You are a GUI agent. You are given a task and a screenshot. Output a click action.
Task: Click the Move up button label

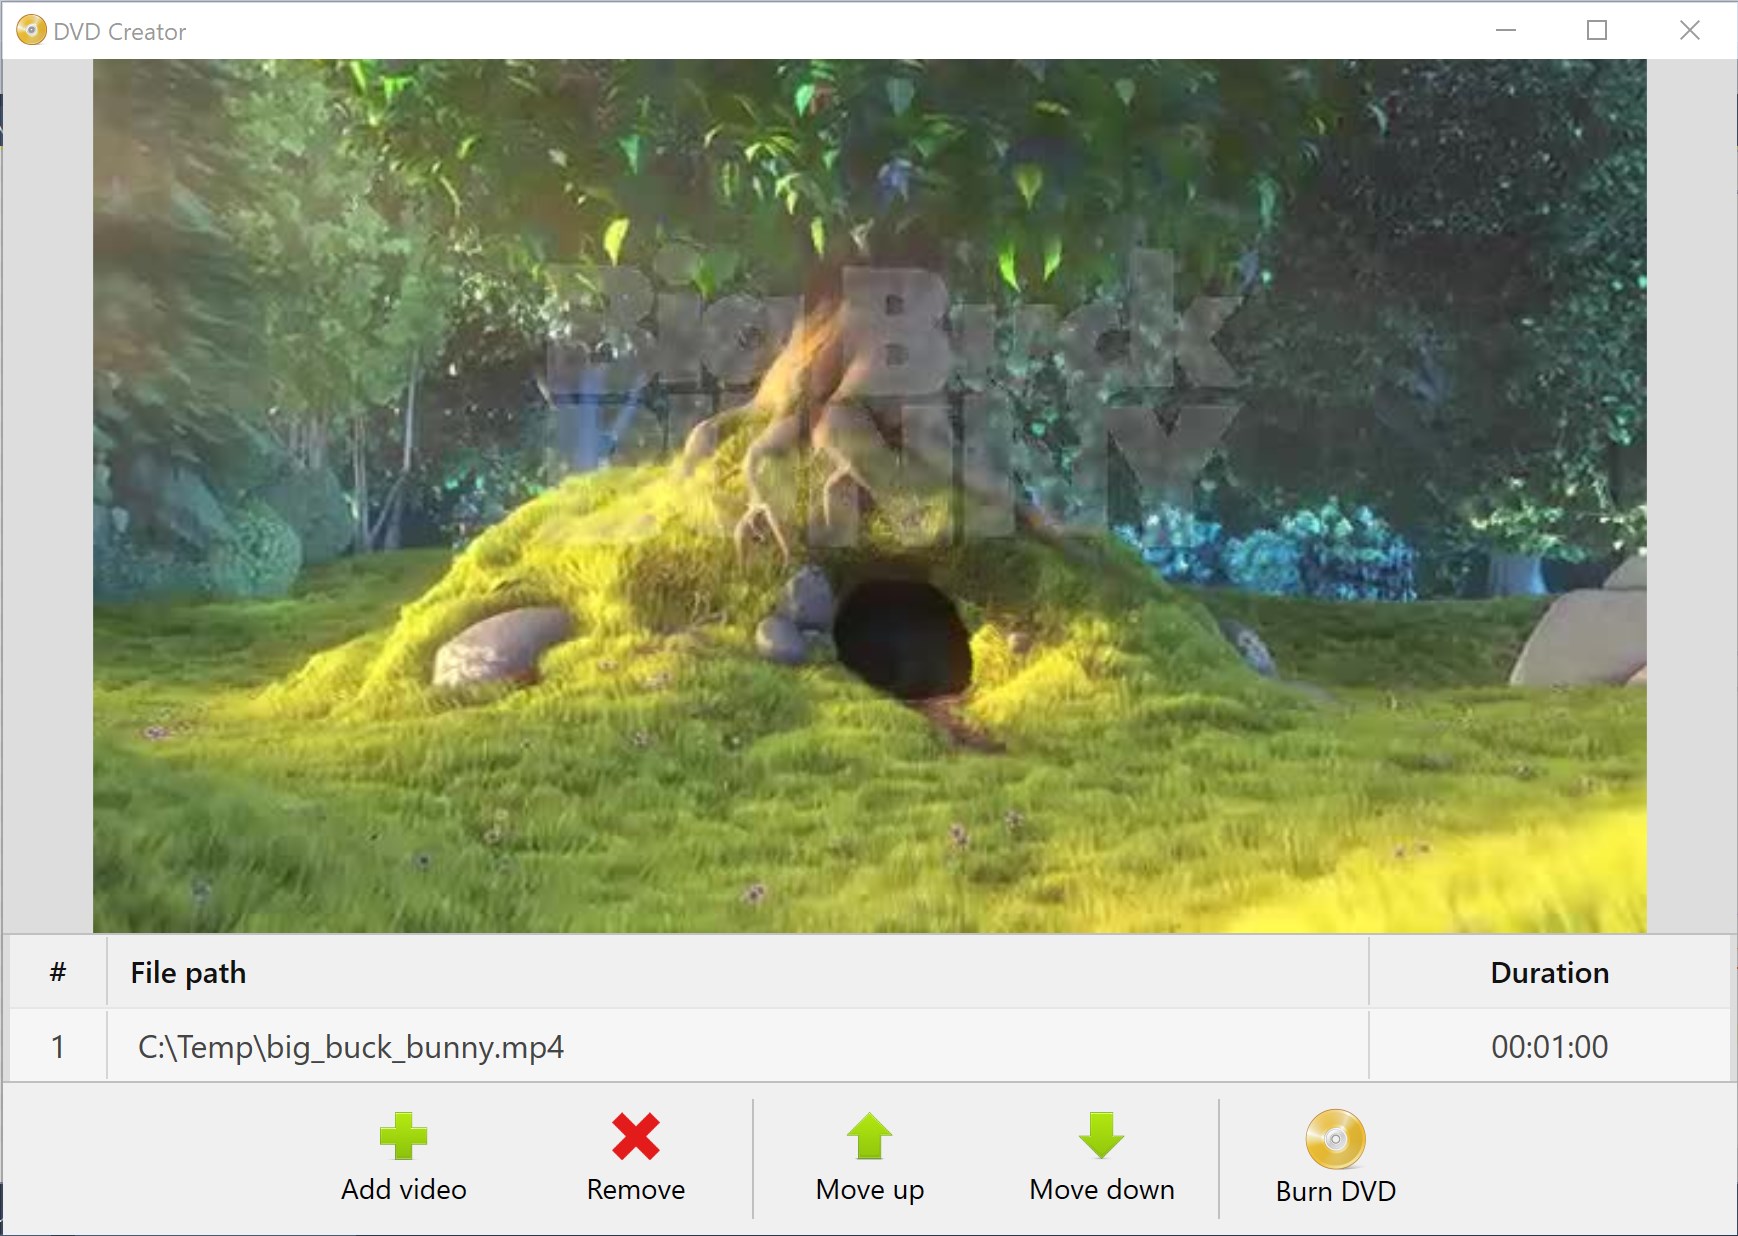click(x=868, y=1190)
